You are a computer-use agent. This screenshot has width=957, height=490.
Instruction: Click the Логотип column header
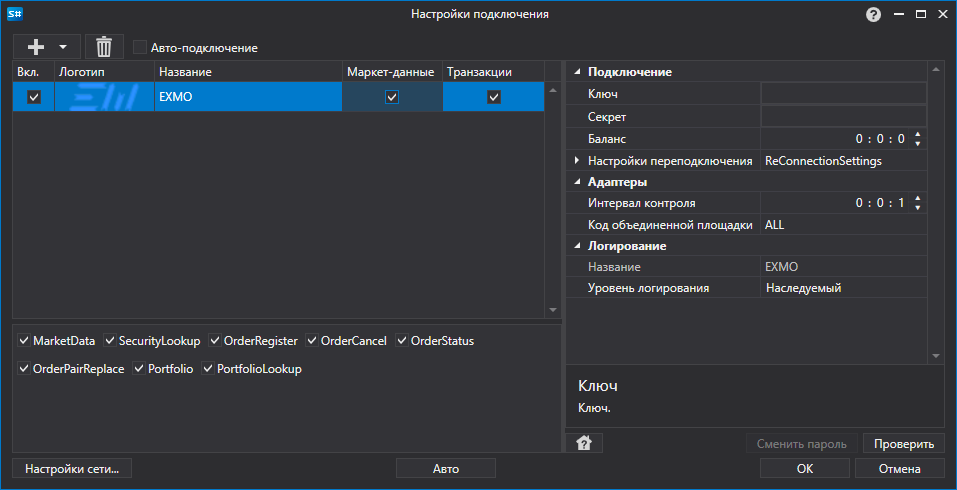coord(104,71)
